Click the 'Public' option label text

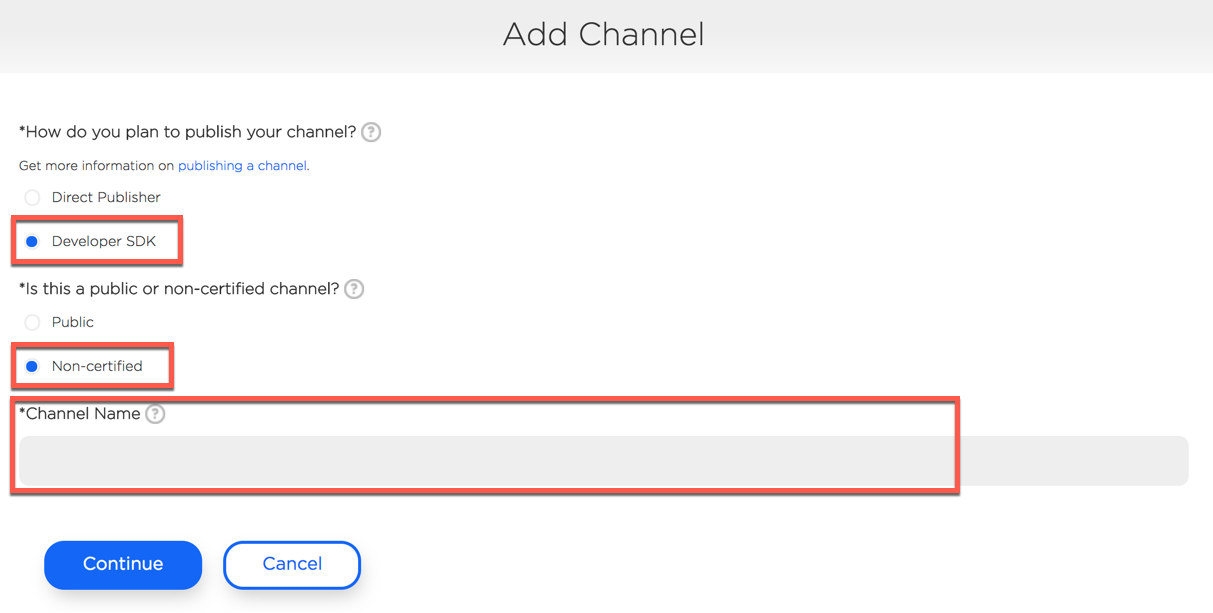(x=73, y=322)
